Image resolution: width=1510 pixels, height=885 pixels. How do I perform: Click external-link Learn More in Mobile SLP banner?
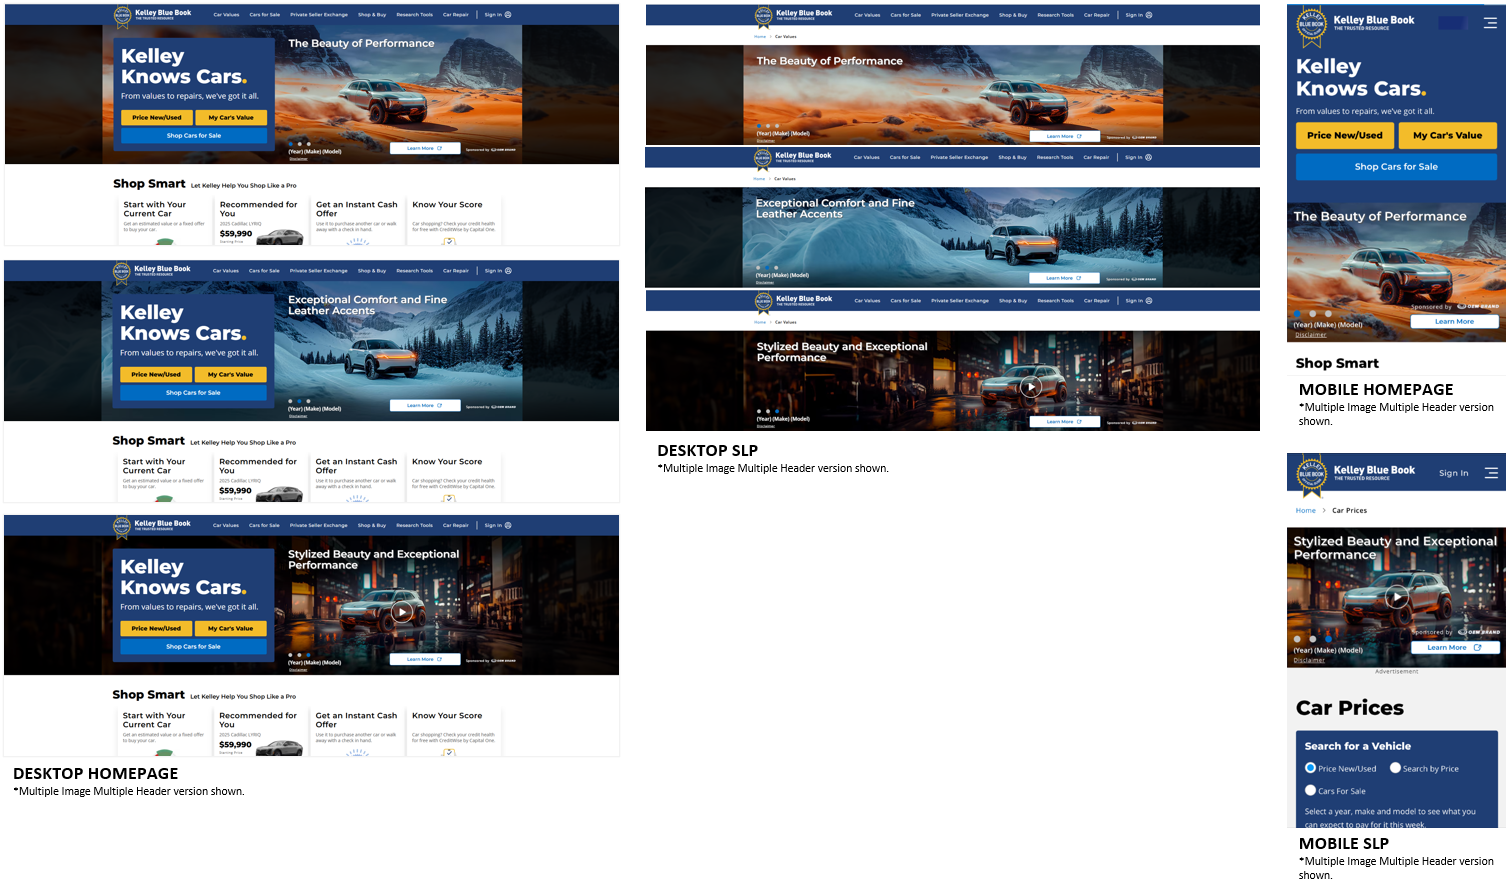(1455, 648)
